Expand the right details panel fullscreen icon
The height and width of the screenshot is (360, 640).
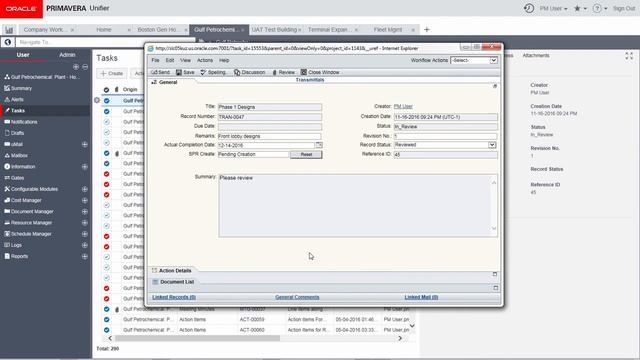[629, 56]
